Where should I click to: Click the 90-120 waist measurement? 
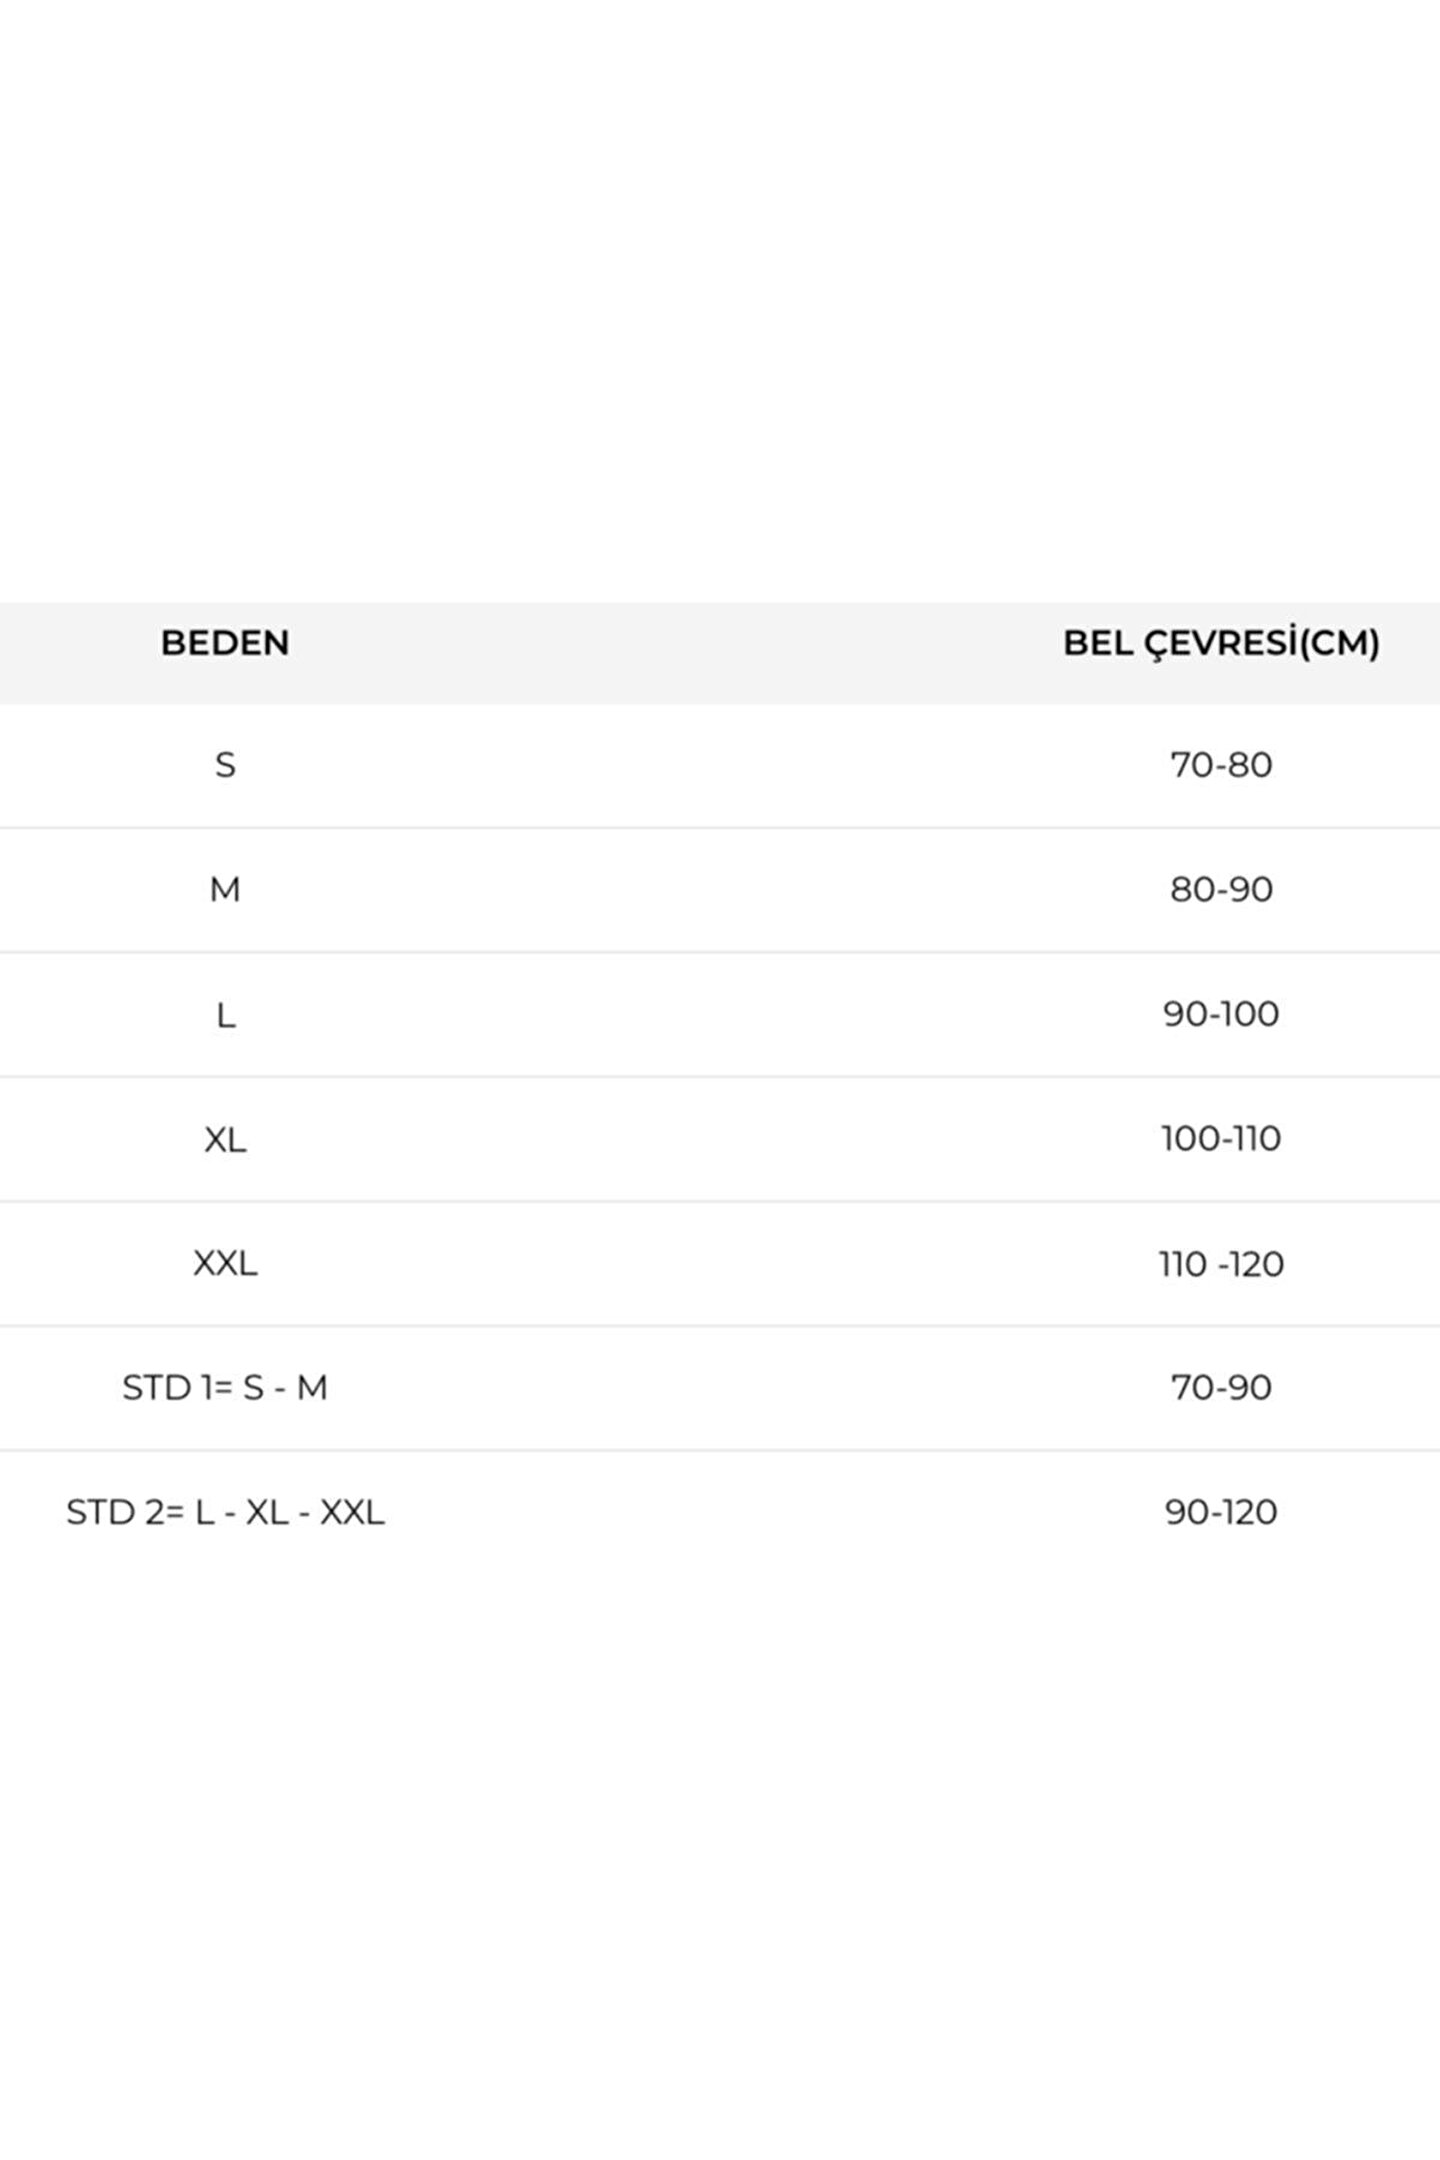pyautogui.click(x=1221, y=1512)
